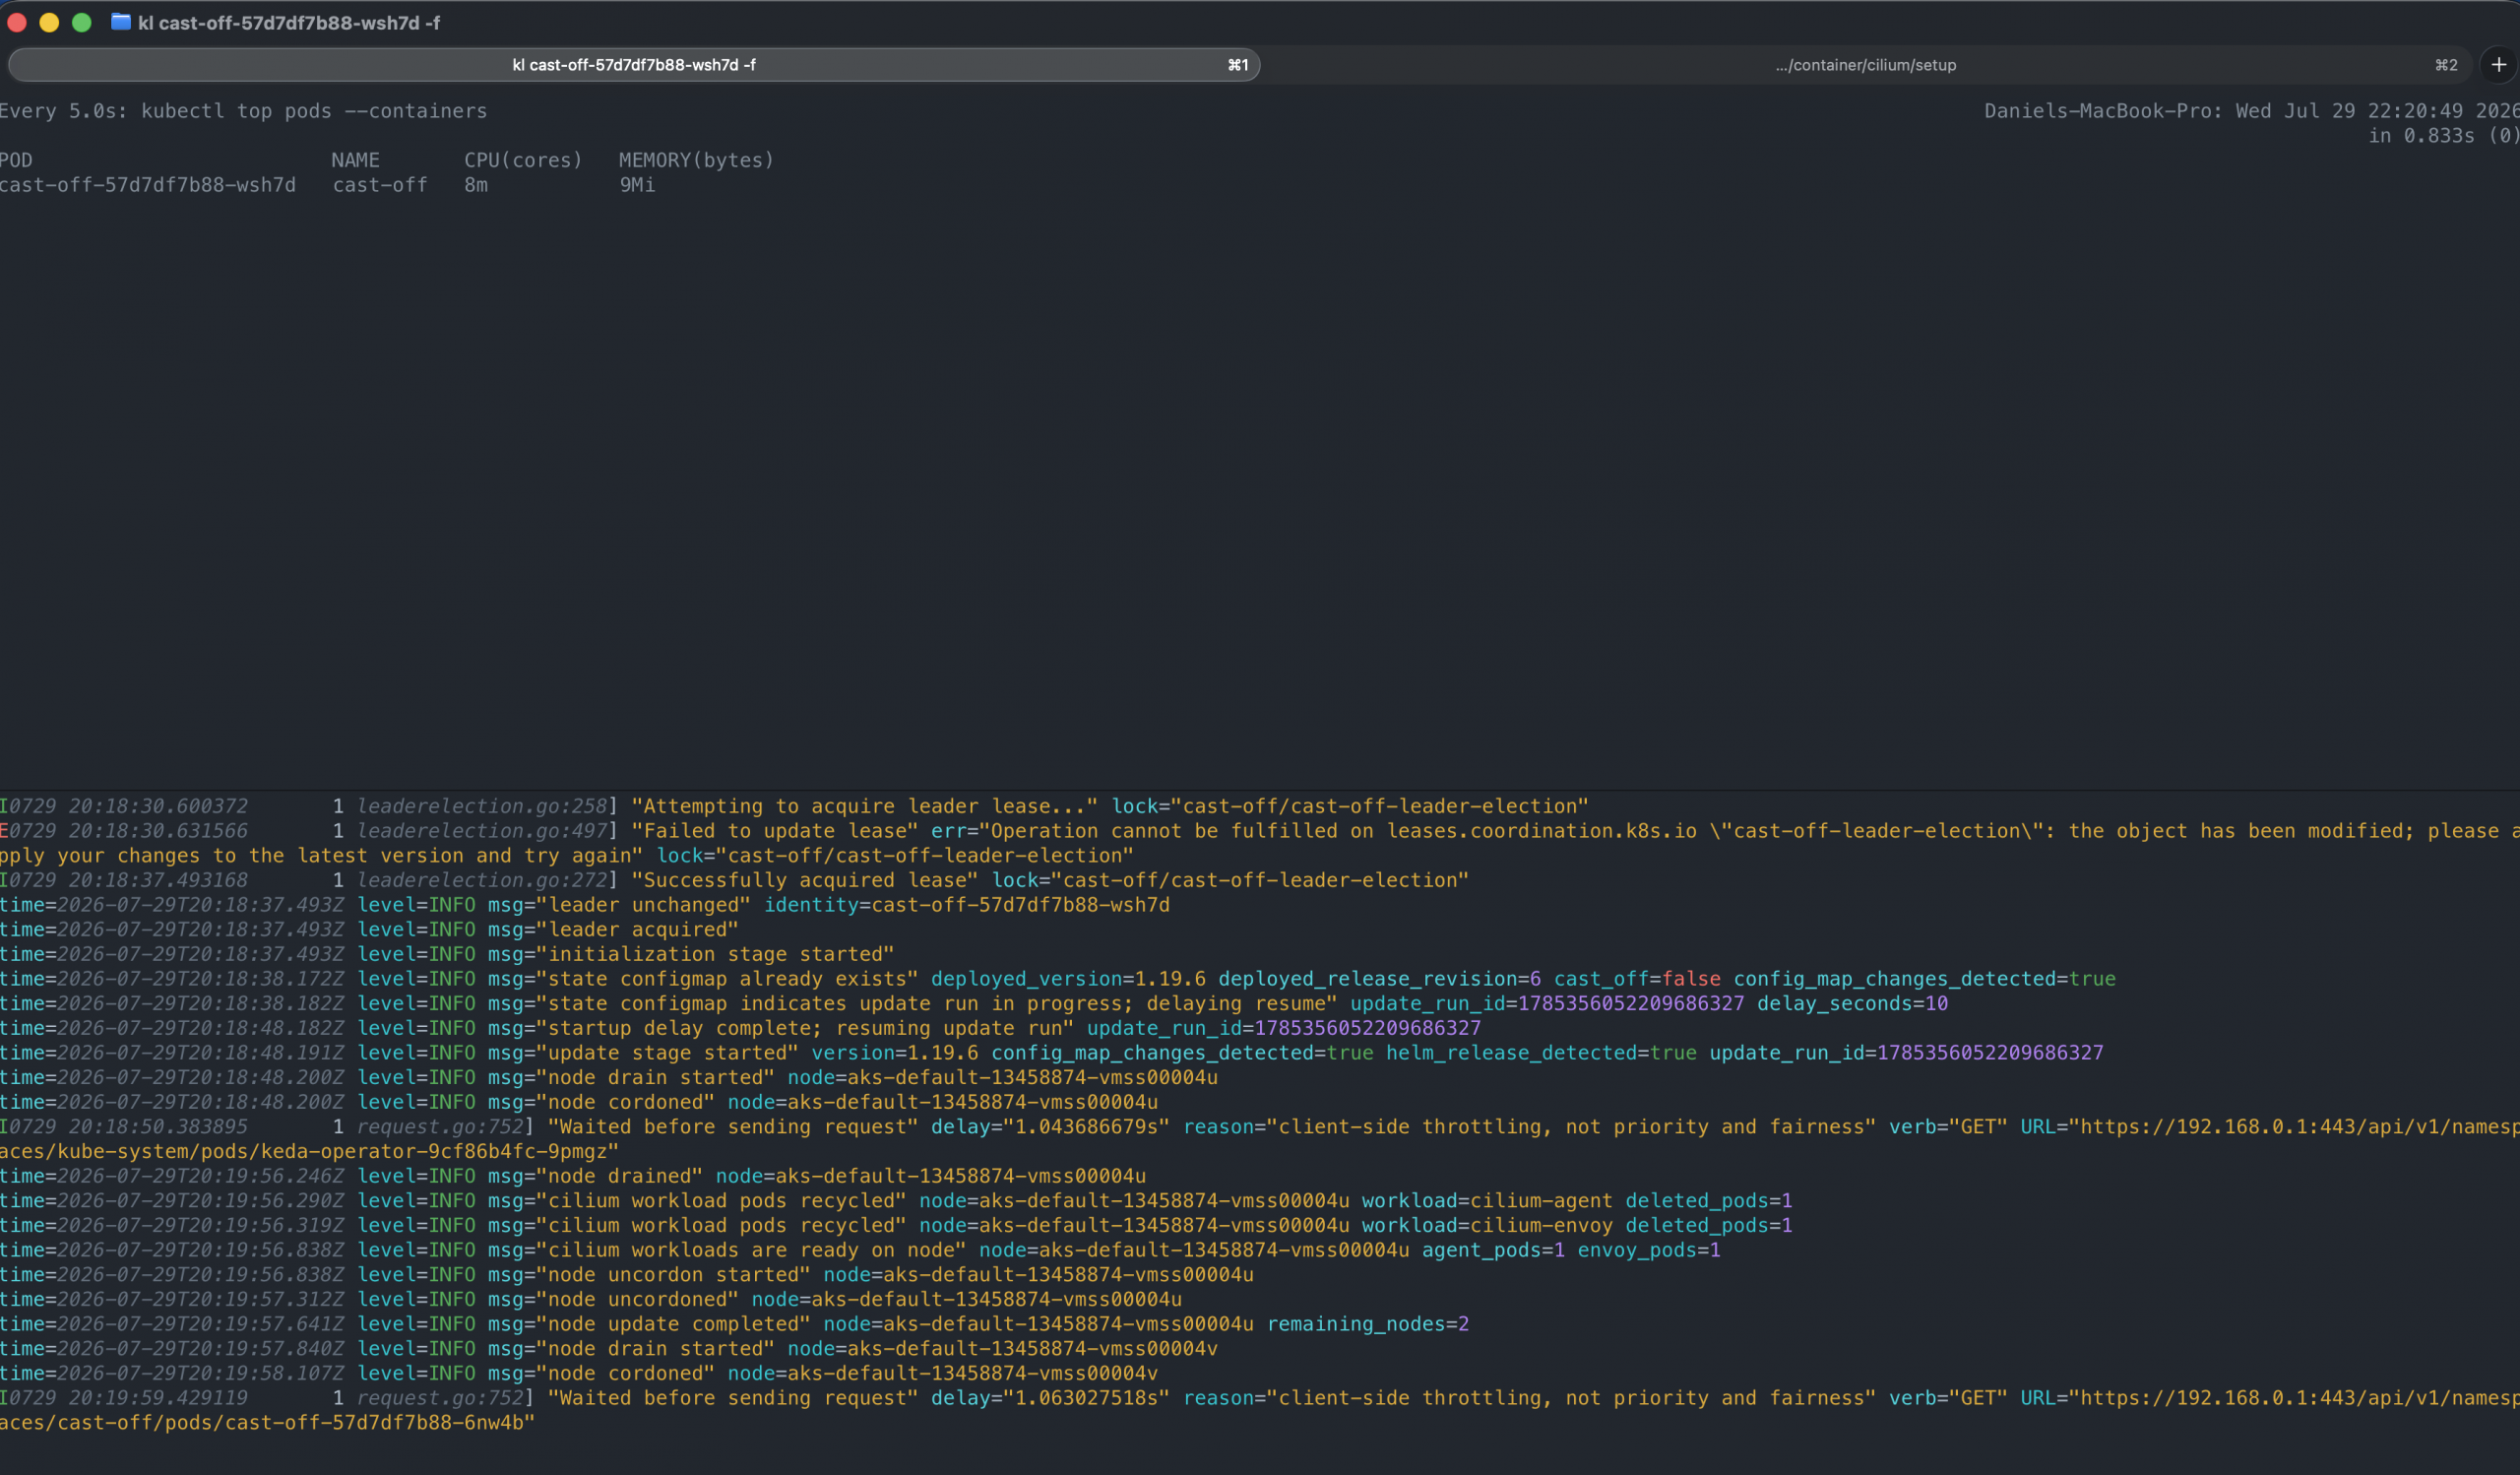This screenshot has height=1475, width=2520.
Task: Click the CPU(cores) column header
Action: coord(523,160)
